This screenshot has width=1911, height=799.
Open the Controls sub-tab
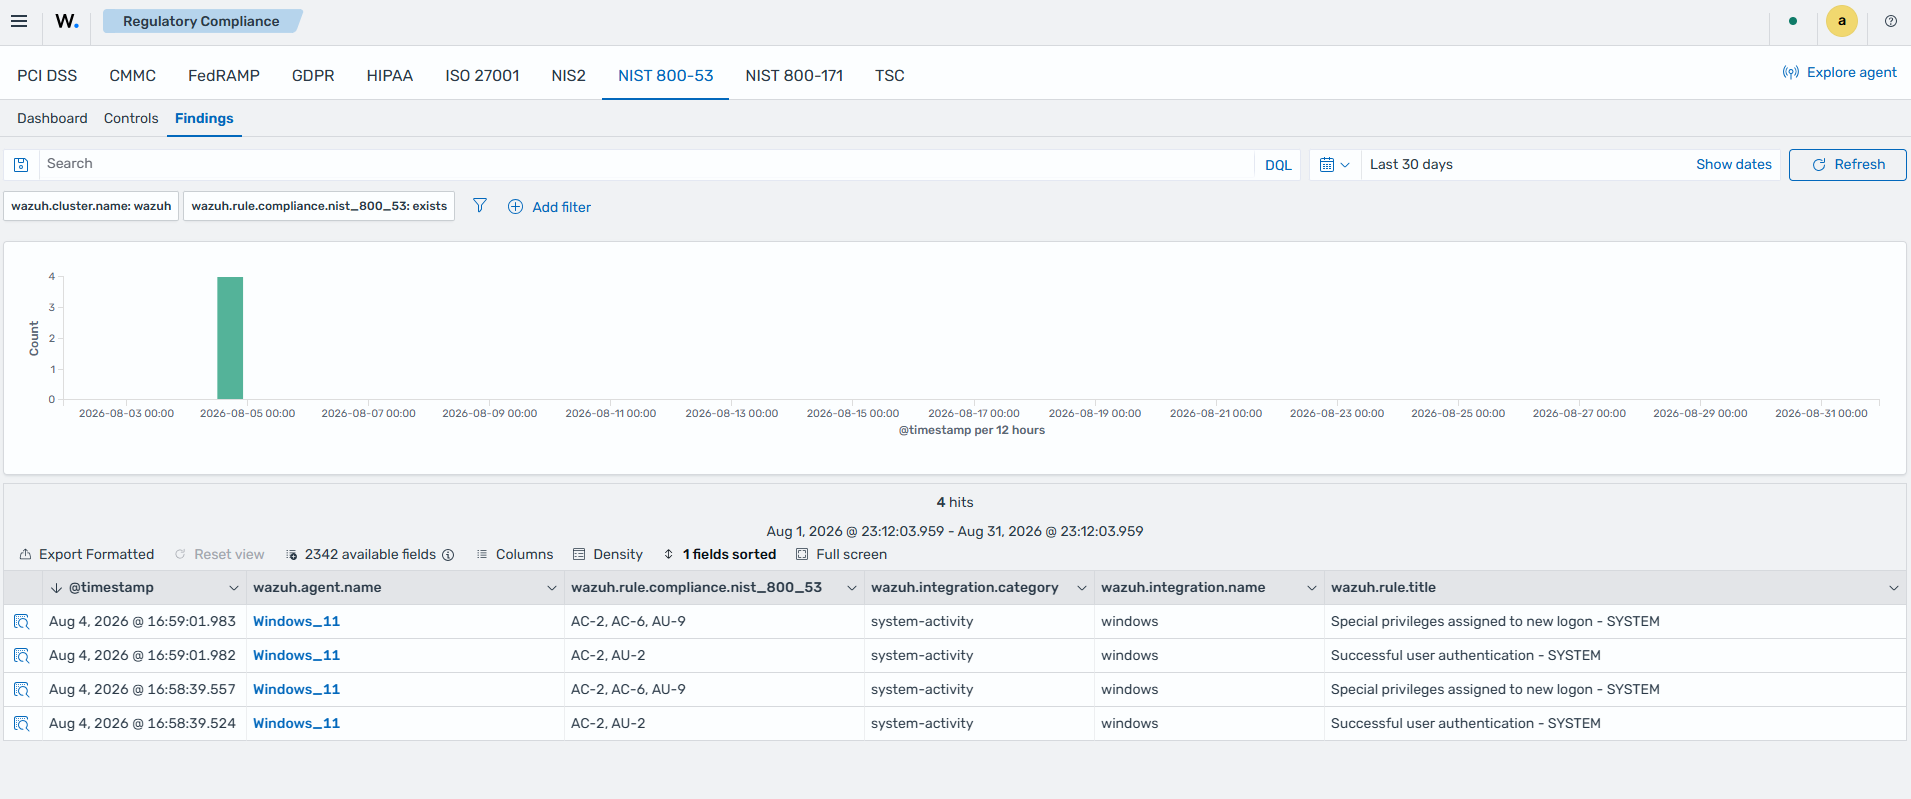click(131, 119)
